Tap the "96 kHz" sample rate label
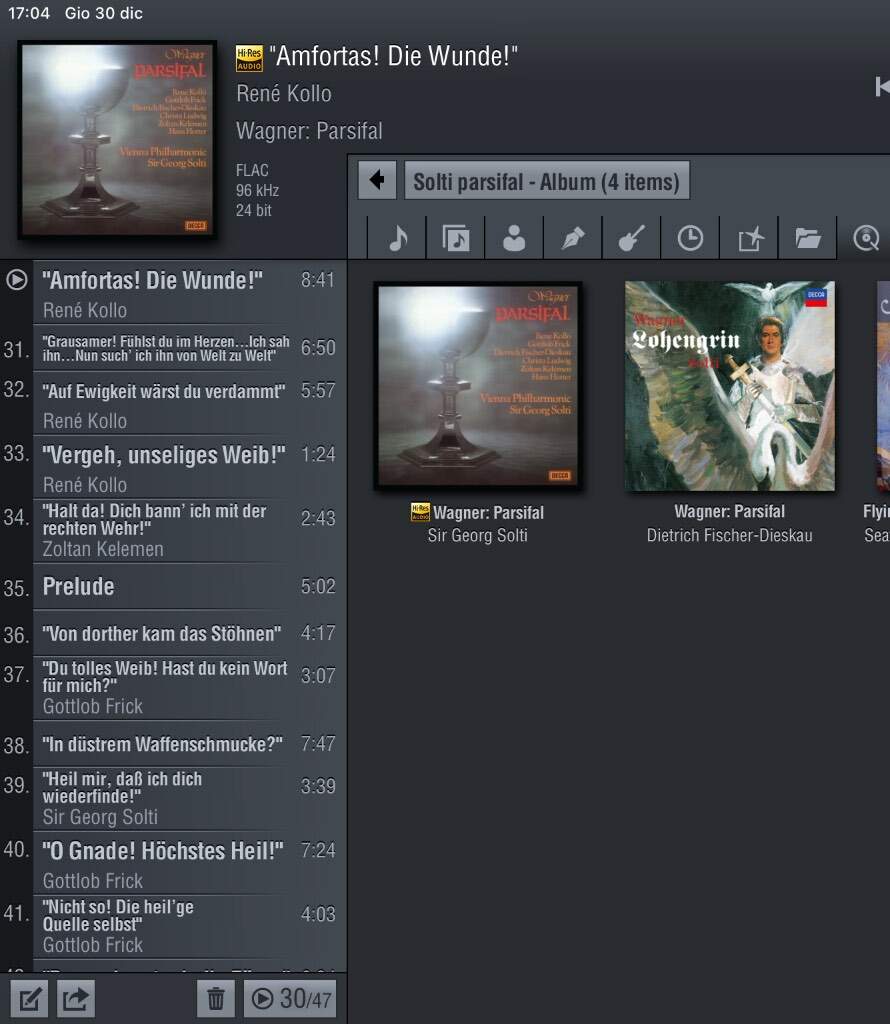Image resolution: width=890 pixels, height=1024 pixels. [x=257, y=191]
